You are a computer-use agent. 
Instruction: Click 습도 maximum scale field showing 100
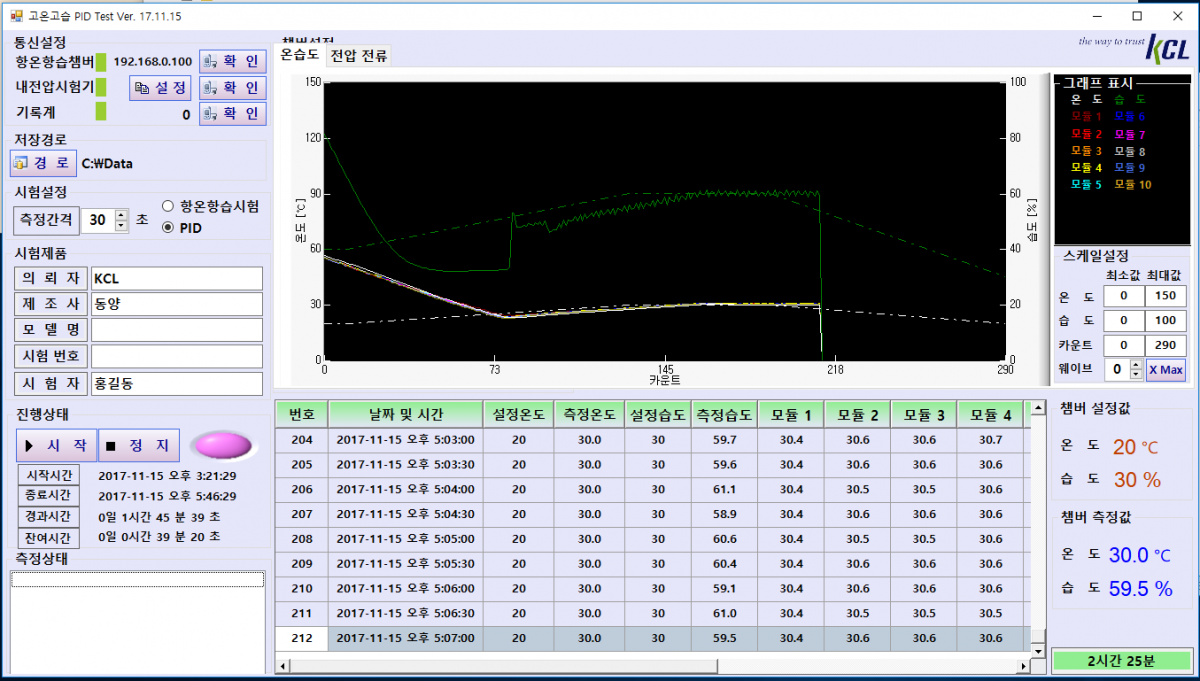1166,321
